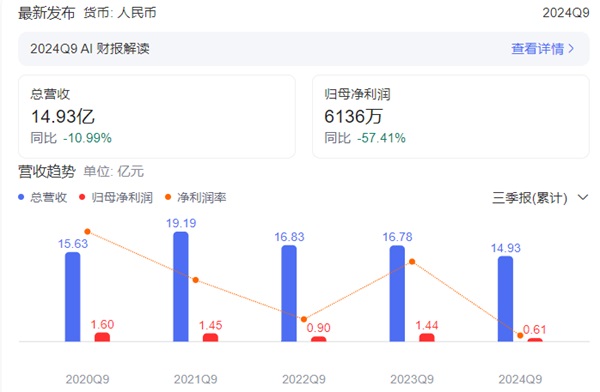Click the 2024Q9 AI 财报解读 banner
Screen dimensions: 600x392
[x=304, y=49]
